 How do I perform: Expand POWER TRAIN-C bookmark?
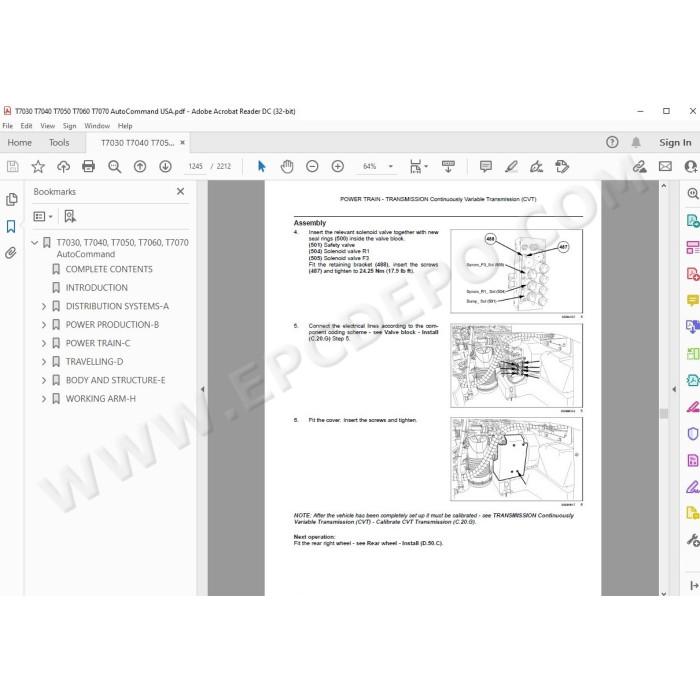tap(44, 343)
